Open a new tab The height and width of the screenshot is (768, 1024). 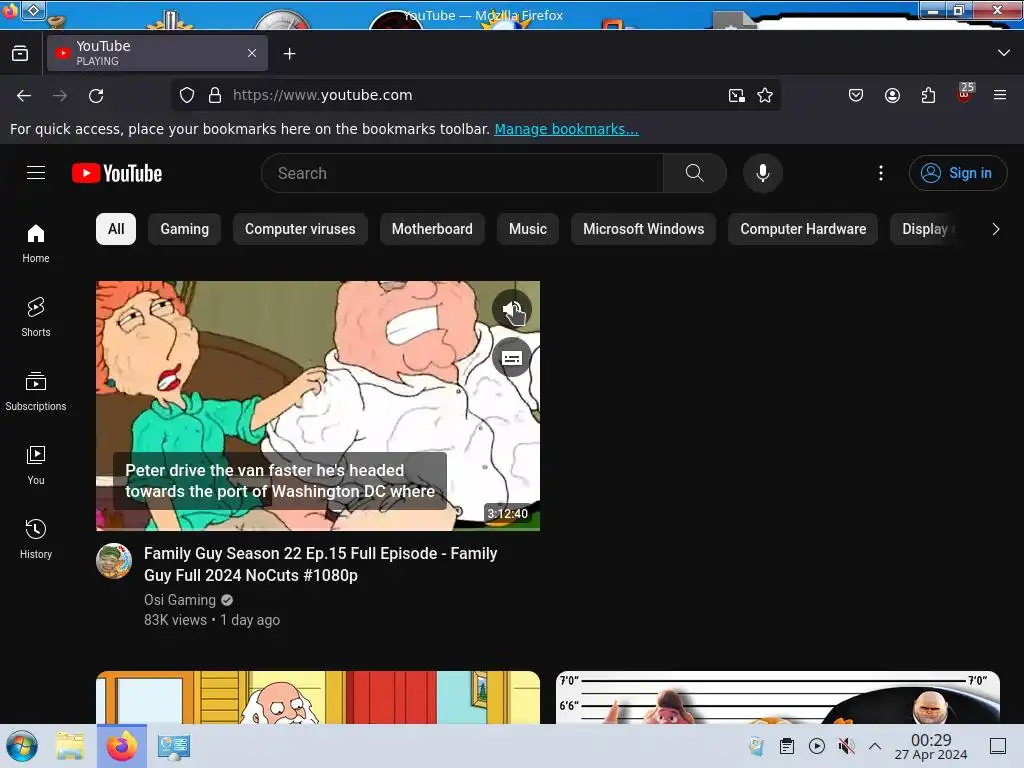(x=289, y=54)
